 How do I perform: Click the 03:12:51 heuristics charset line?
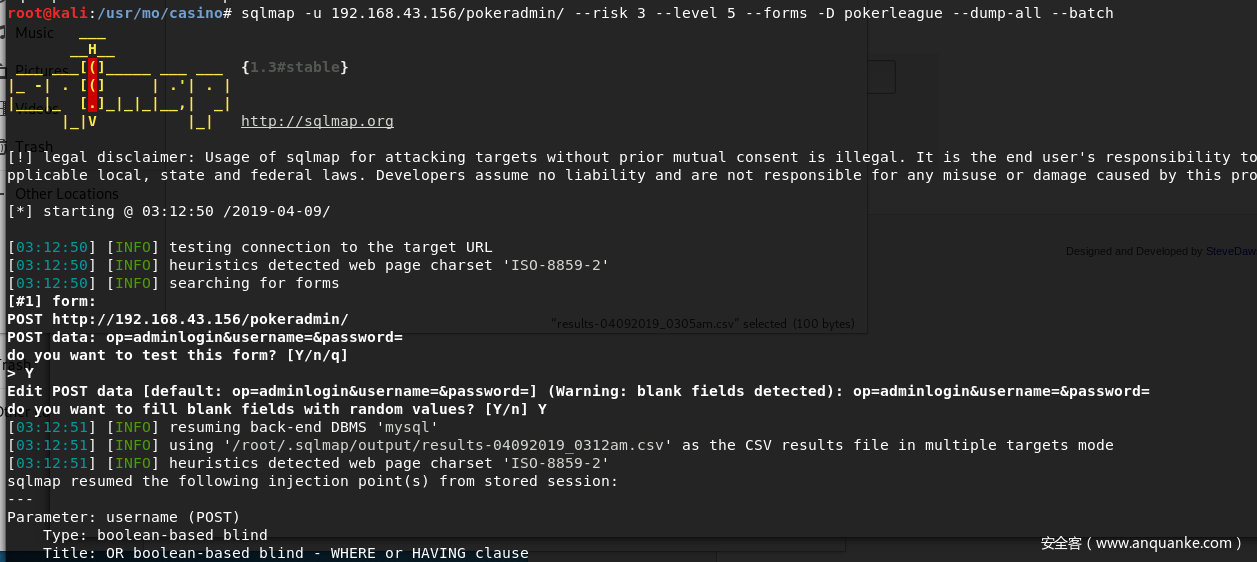308,464
